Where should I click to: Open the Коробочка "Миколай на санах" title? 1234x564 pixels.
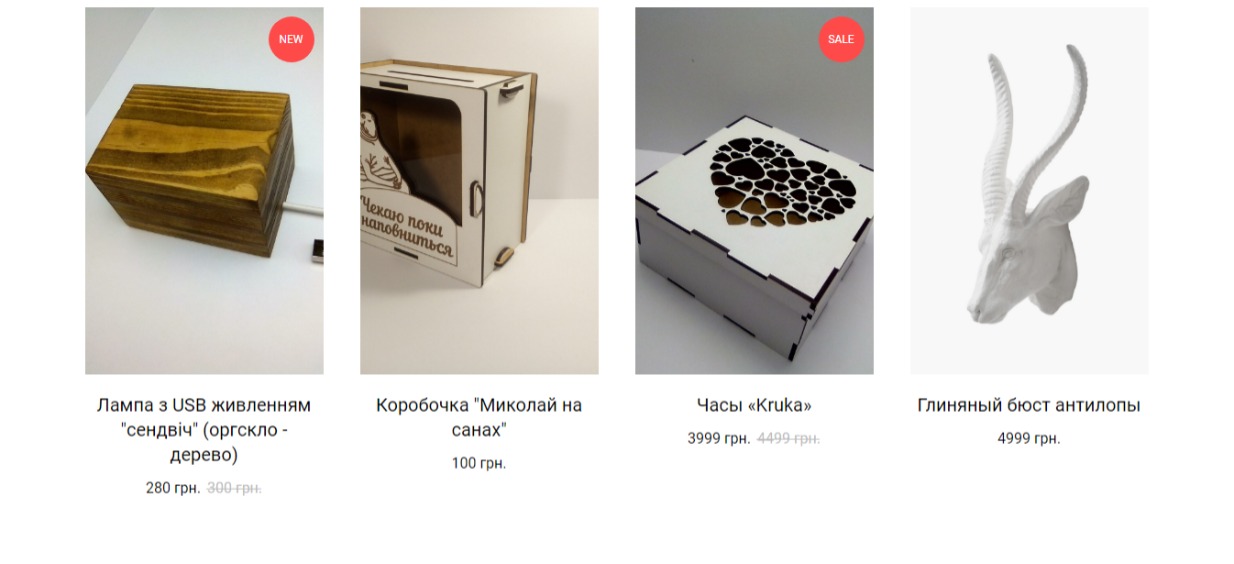(x=479, y=418)
